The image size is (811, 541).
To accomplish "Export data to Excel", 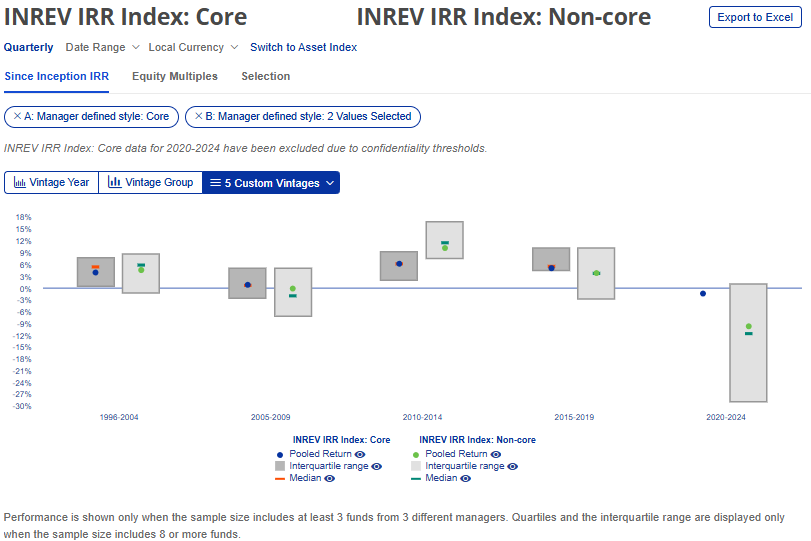I will 755,17.
